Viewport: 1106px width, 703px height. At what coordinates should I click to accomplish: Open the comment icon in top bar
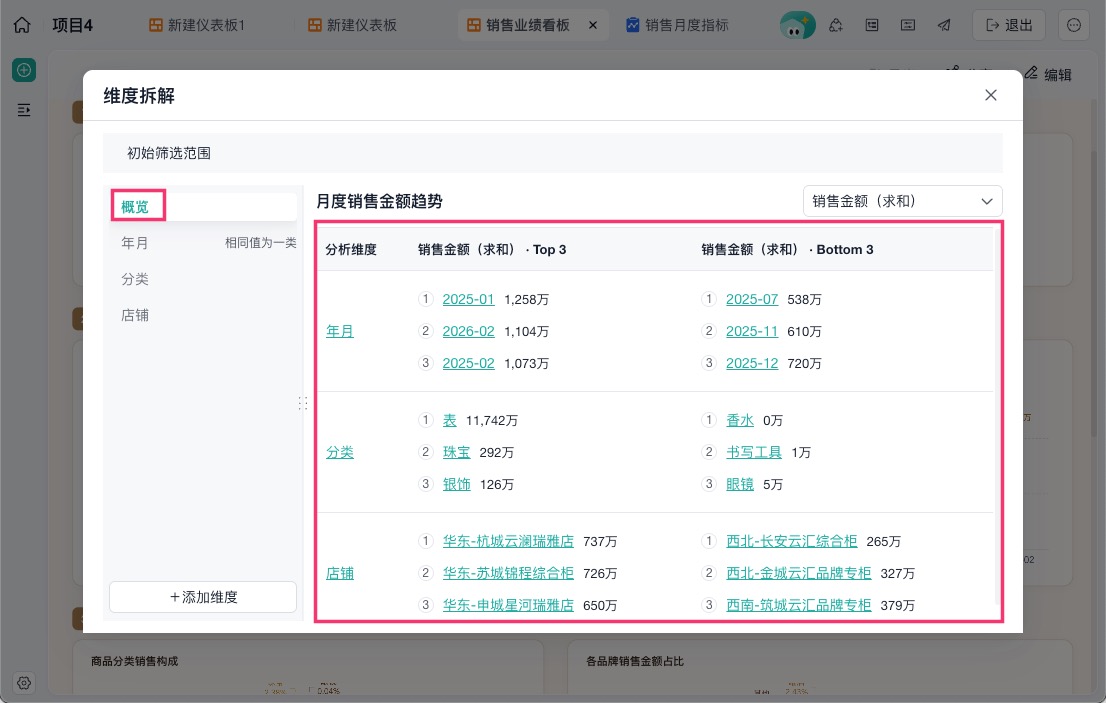click(x=908, y=25)
